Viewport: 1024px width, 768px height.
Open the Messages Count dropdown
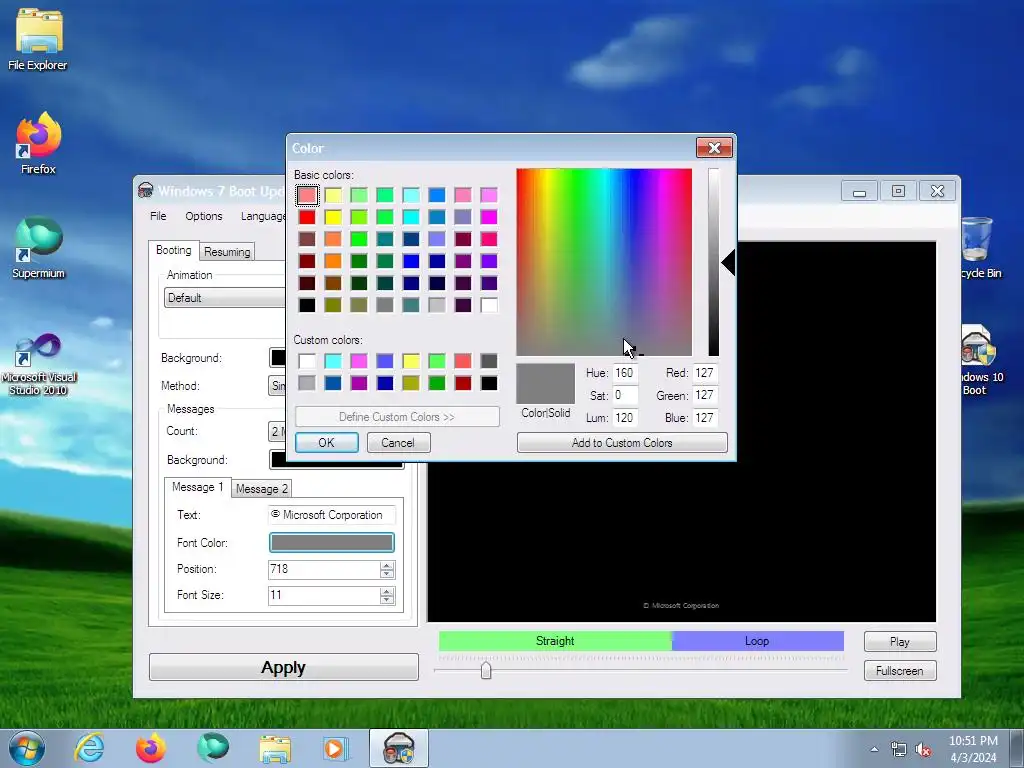pyautogui.click(x=277, y=431)
